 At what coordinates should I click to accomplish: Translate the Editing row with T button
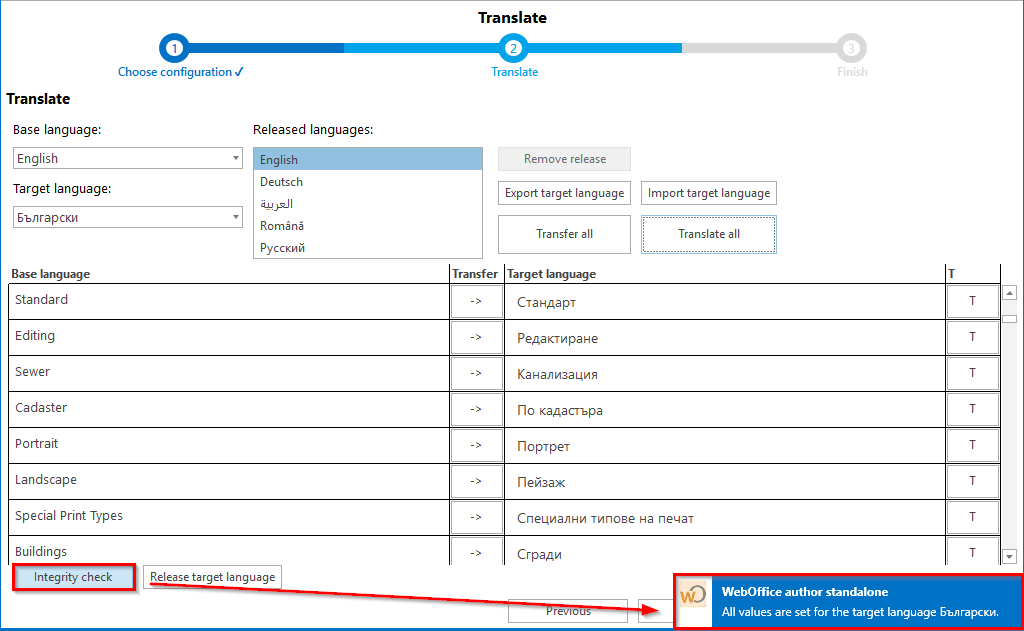972,337
